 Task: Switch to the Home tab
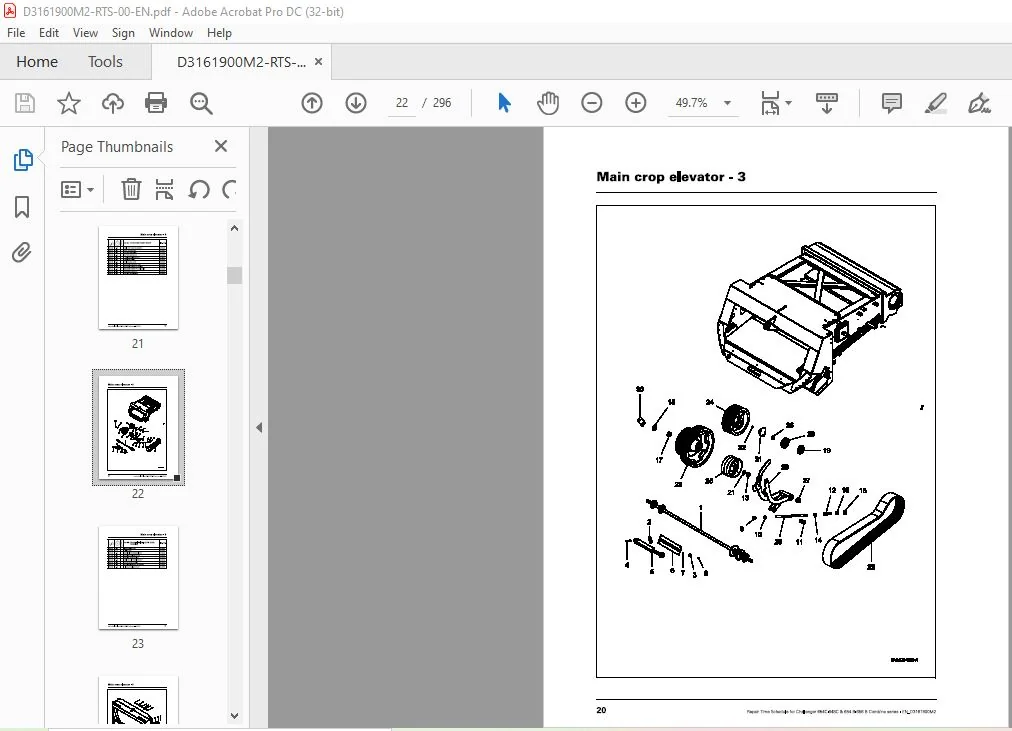point(37,62)
